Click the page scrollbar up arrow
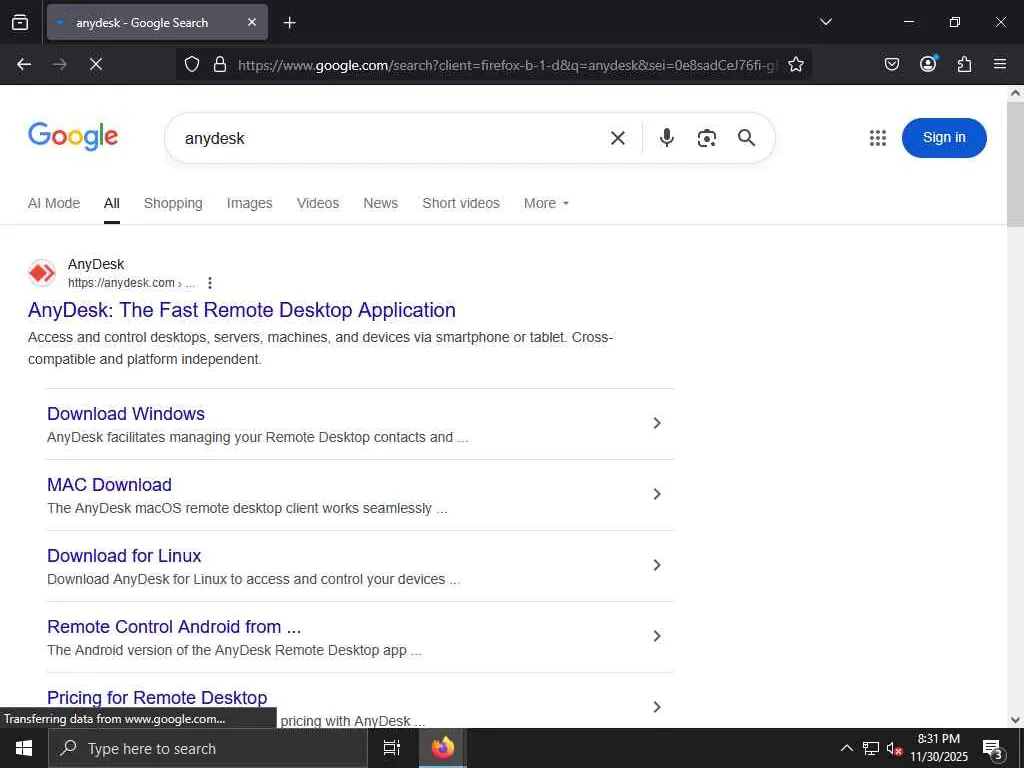This screenshot has width=1024, height=768. click(x=1015, y=93)
